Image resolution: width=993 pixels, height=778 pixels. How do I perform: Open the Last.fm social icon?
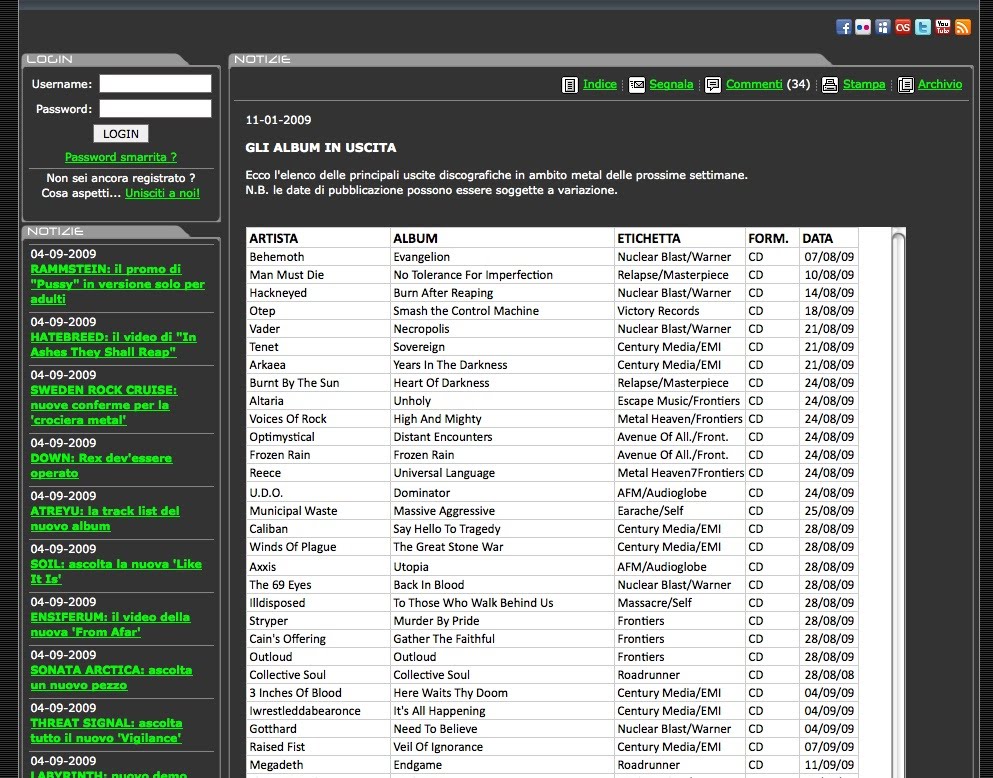coord(903,27)
